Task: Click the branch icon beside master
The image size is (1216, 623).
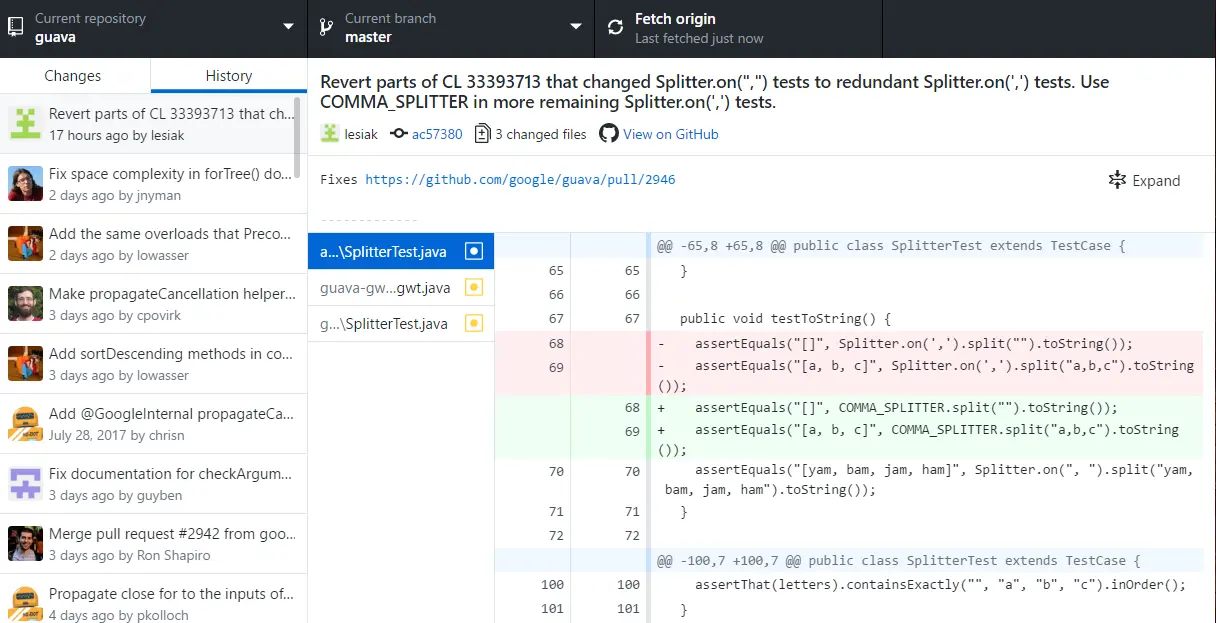Action: click(x=325, y=28)
